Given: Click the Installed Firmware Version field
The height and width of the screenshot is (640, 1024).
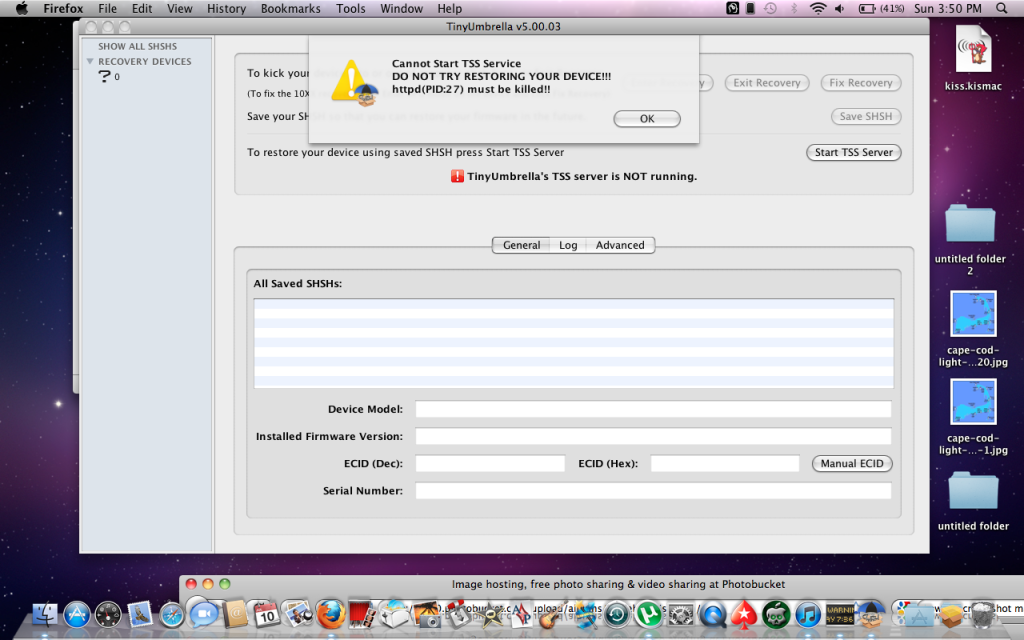Looking at the screenshot, I should (x=653, y=436).
